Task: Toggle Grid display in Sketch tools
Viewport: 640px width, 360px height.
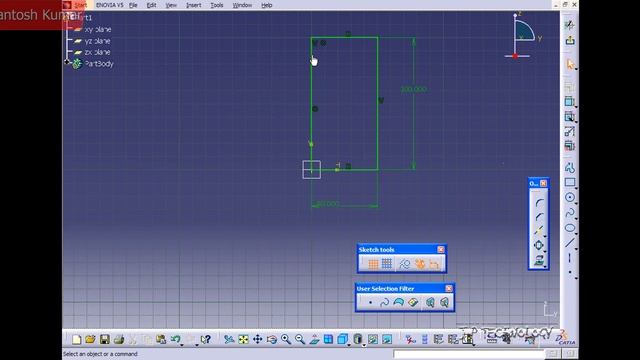Action: (x=373, y=264)
